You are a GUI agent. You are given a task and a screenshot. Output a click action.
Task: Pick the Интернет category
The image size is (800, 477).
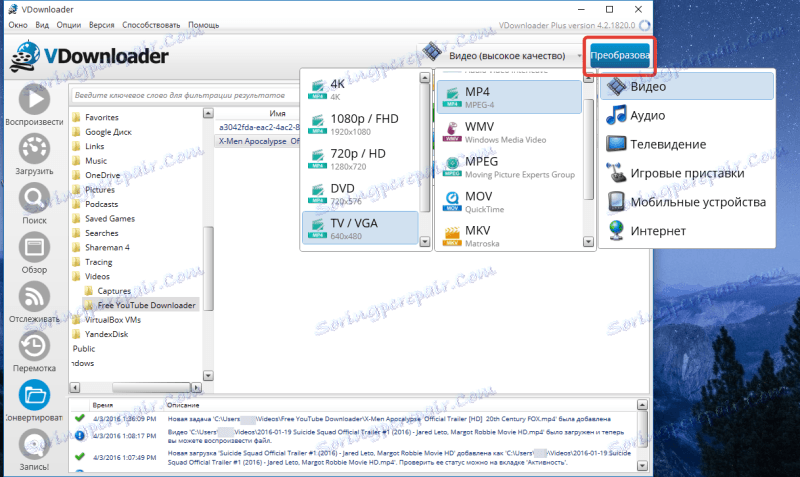[x=687, y=231]
